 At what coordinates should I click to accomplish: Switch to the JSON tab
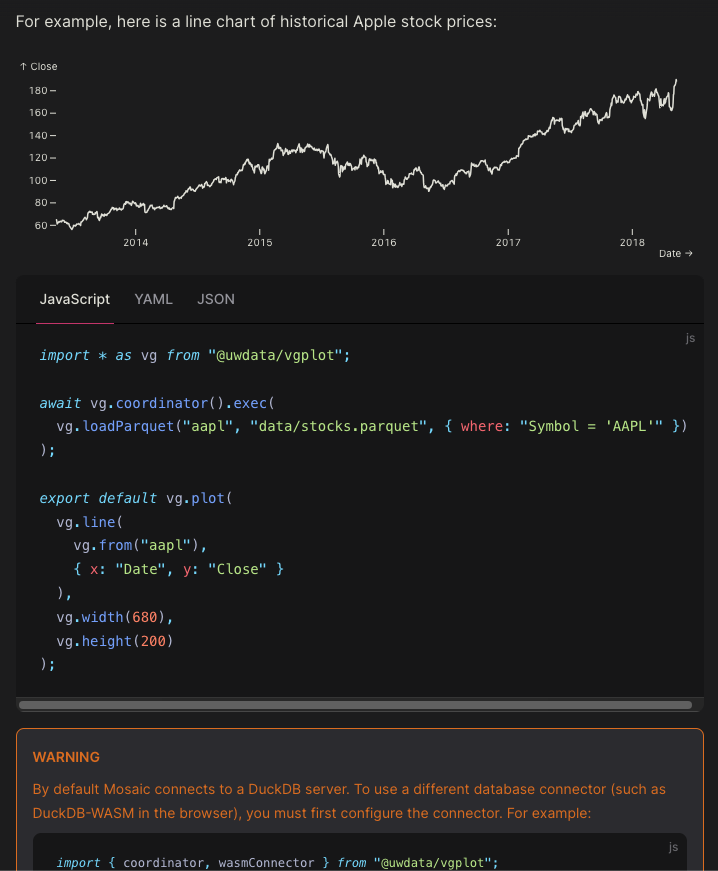[215, 299]
